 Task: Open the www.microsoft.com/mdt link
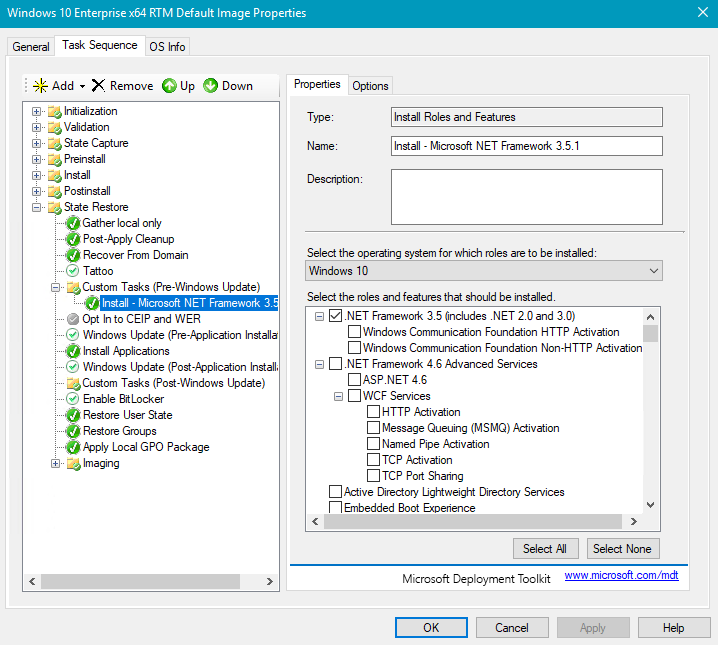tap(621, 575)
